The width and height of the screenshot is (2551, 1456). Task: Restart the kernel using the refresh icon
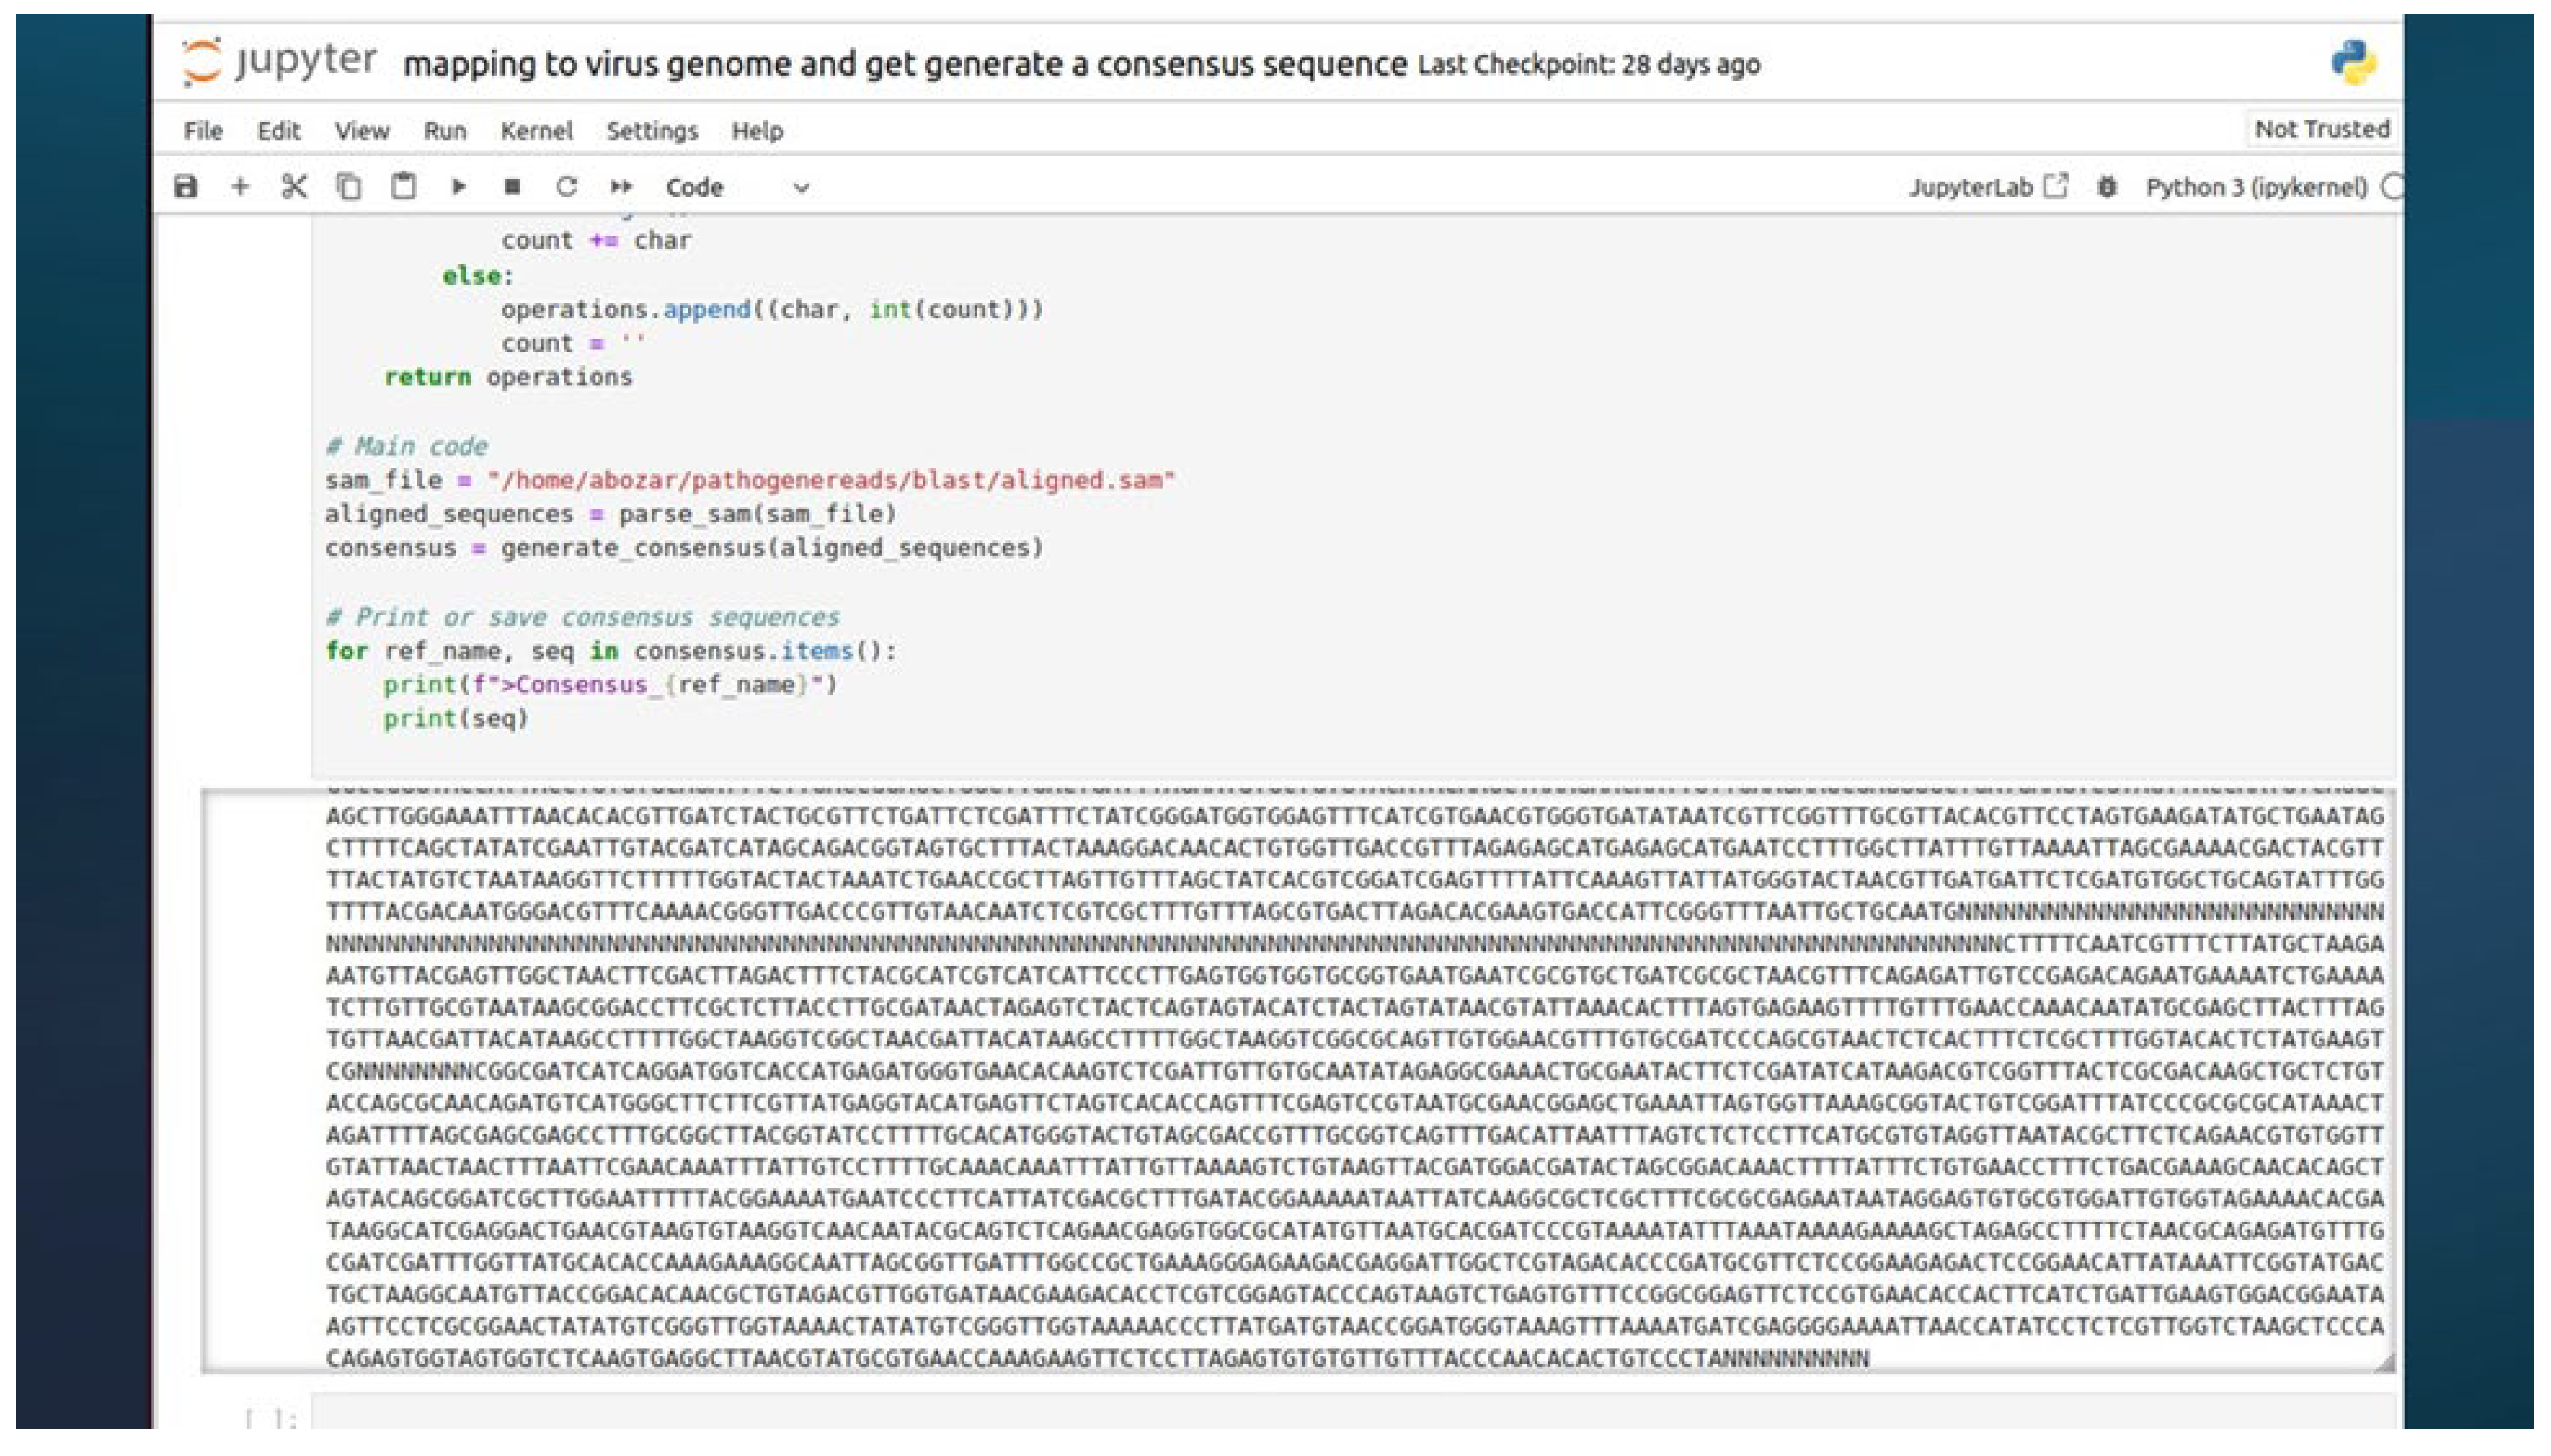click(x=566, y=186)
